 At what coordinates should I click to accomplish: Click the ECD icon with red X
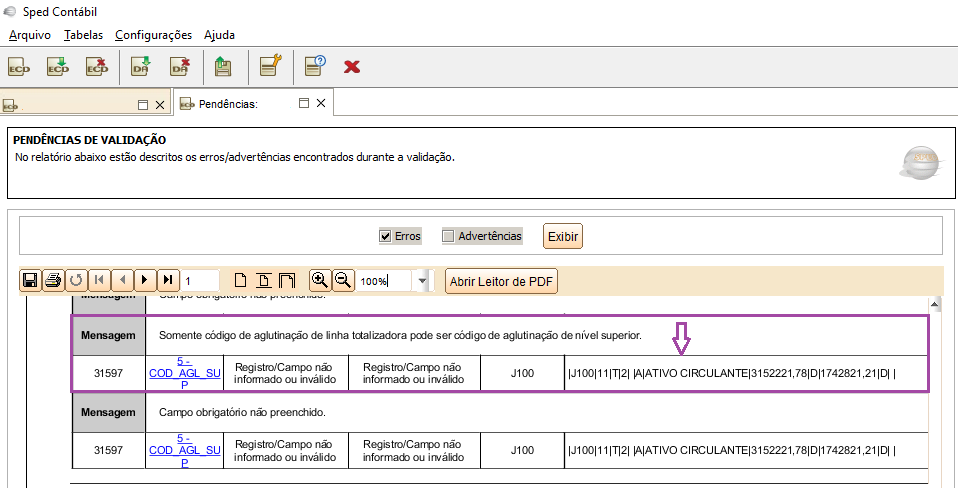pos(97,67)
